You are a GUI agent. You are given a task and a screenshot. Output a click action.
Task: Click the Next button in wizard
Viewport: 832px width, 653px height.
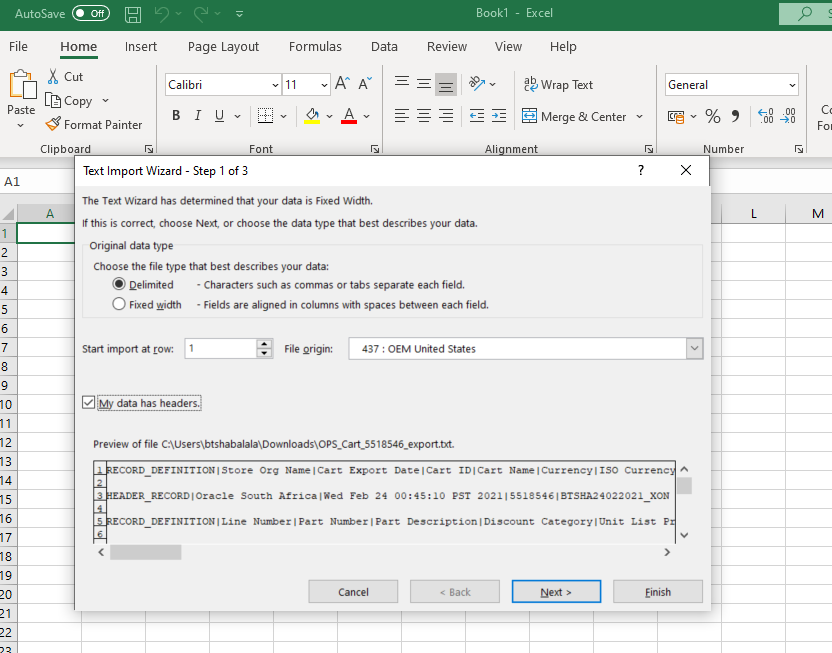pos(556,592)
